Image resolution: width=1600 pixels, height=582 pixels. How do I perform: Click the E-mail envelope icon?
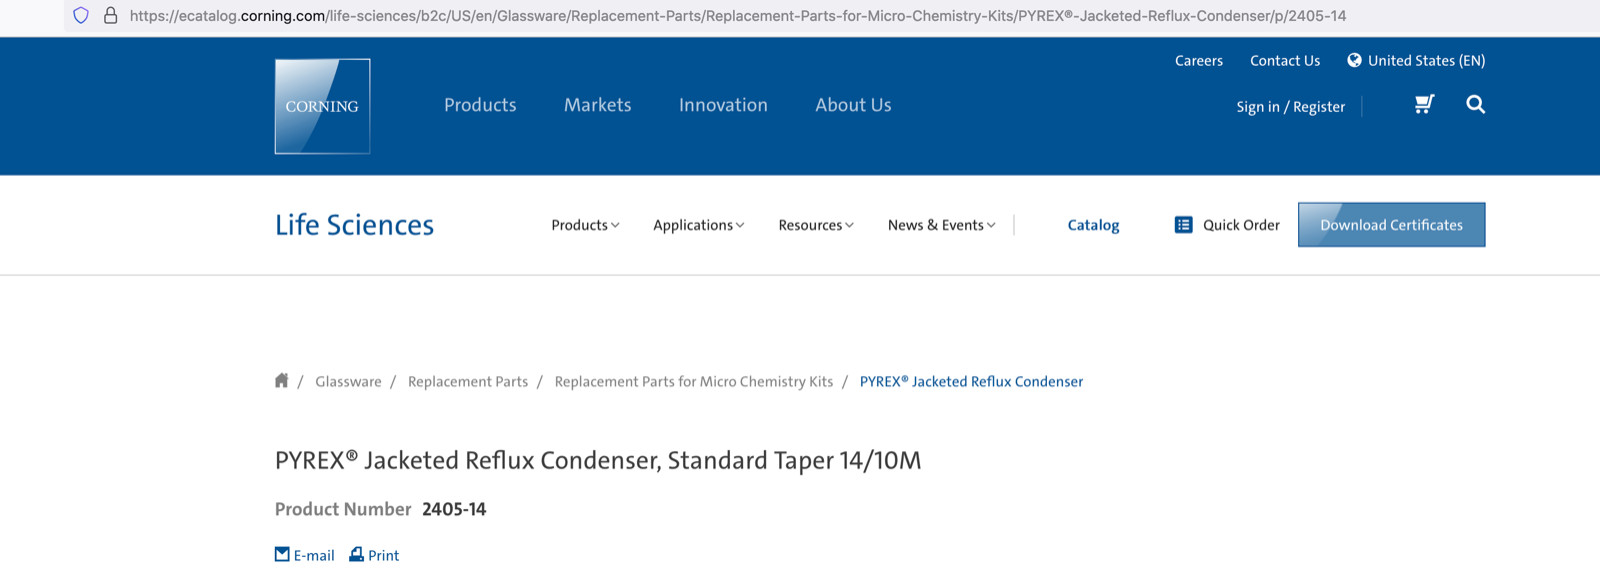(x=282, y=554)
